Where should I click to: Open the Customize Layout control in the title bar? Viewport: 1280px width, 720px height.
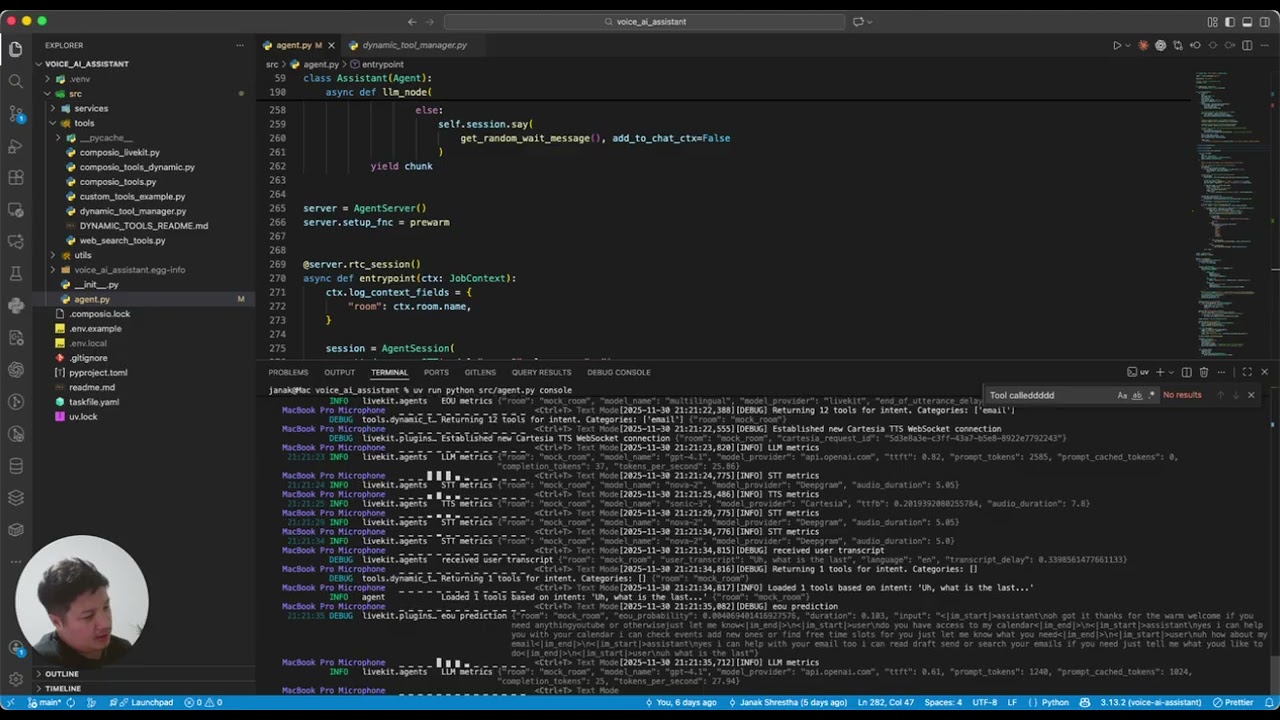[1212, 22]
